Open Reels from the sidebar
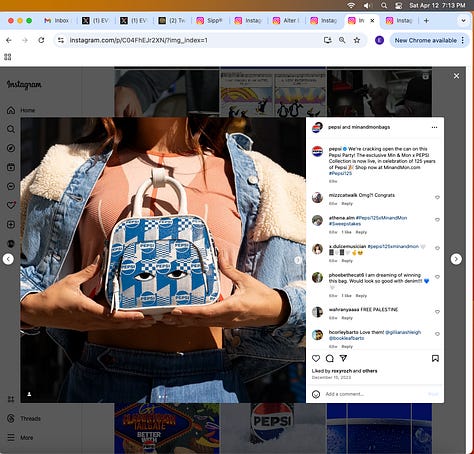This screenshot has height=454, width=474. tap(11, 167)
